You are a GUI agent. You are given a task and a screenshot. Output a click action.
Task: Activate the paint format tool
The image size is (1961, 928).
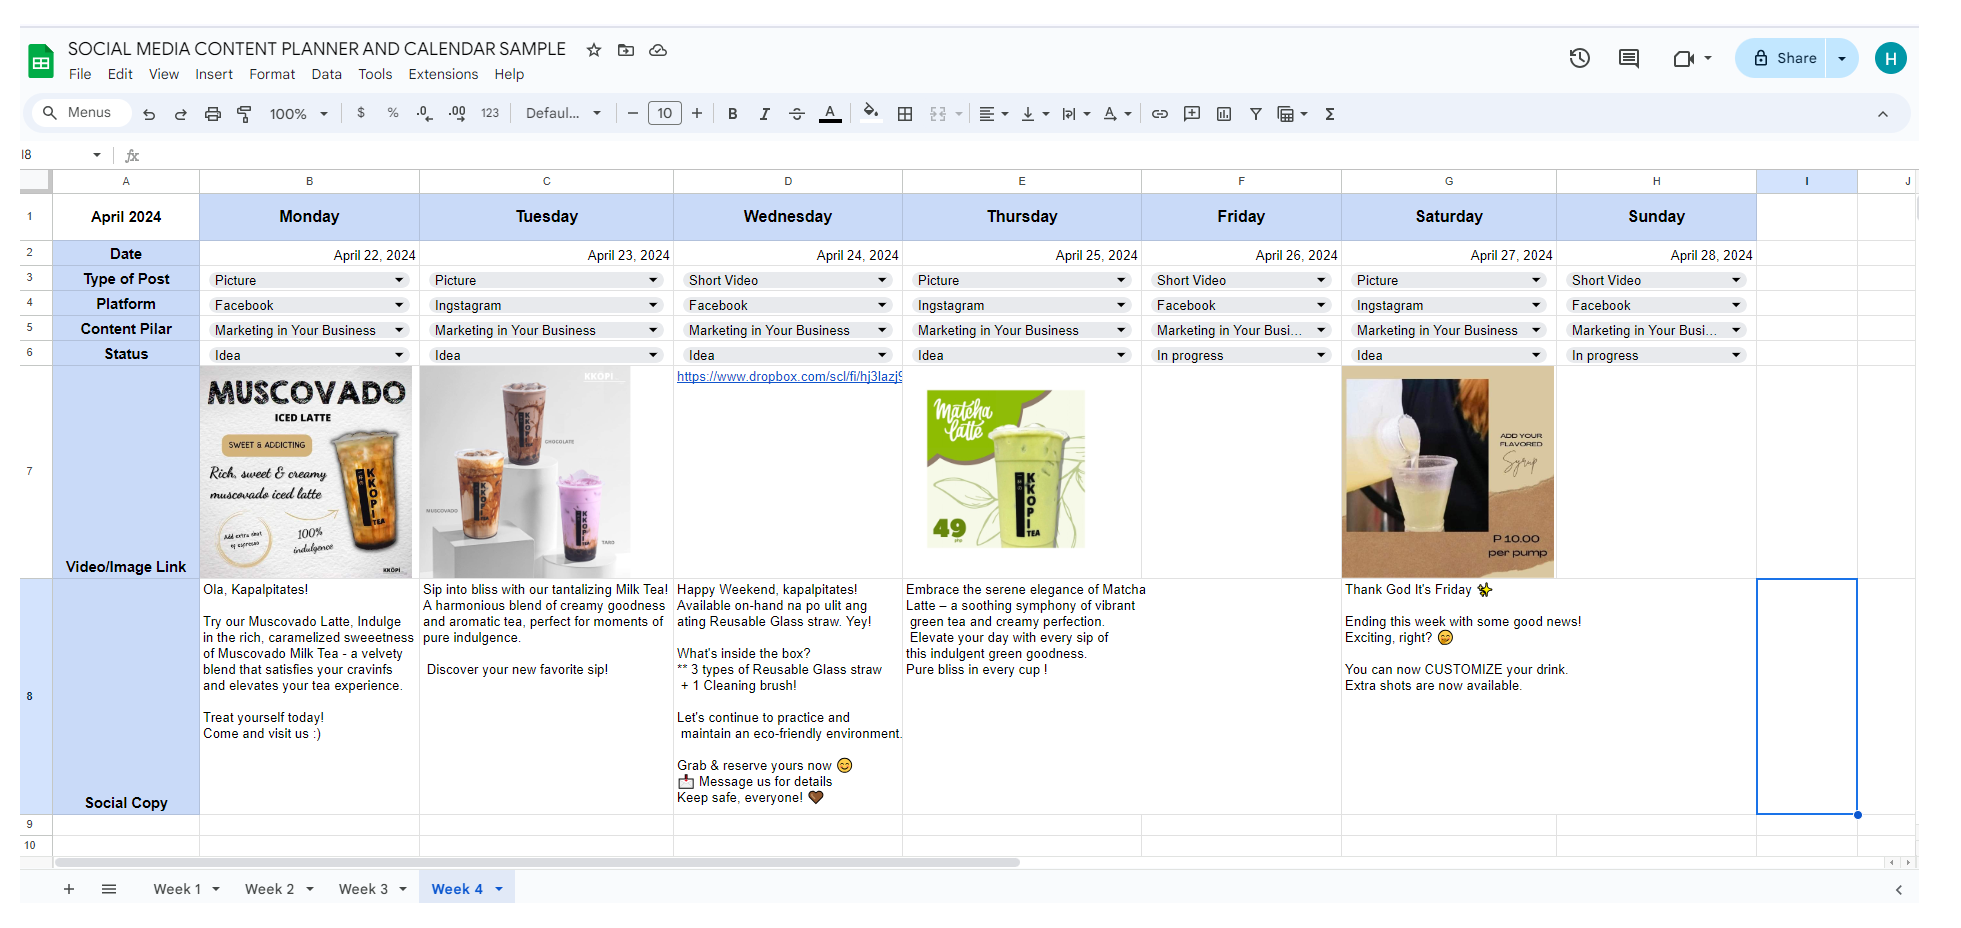pyautogui.click(x=244, y=114)
